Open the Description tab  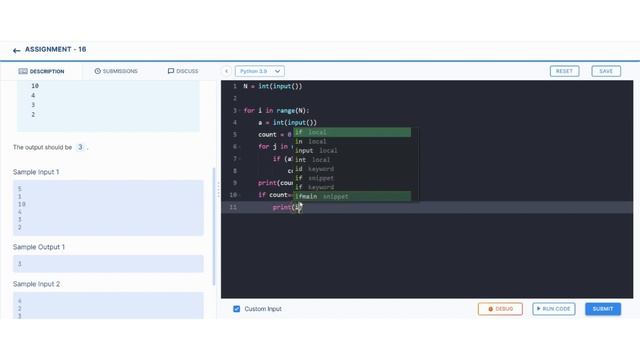[41, 71]
